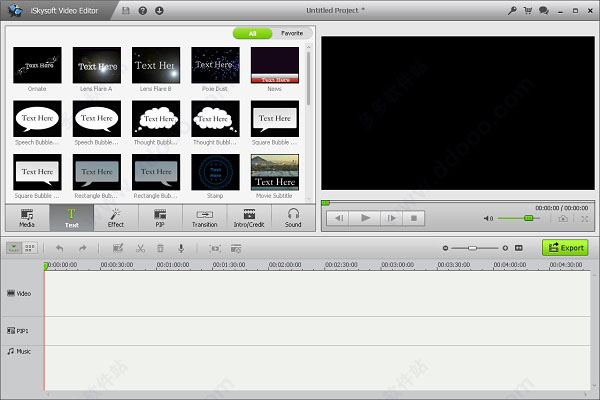Open the help question mark icon
Image resolution: width=600 pixels, height=400 pixels.
143,11
